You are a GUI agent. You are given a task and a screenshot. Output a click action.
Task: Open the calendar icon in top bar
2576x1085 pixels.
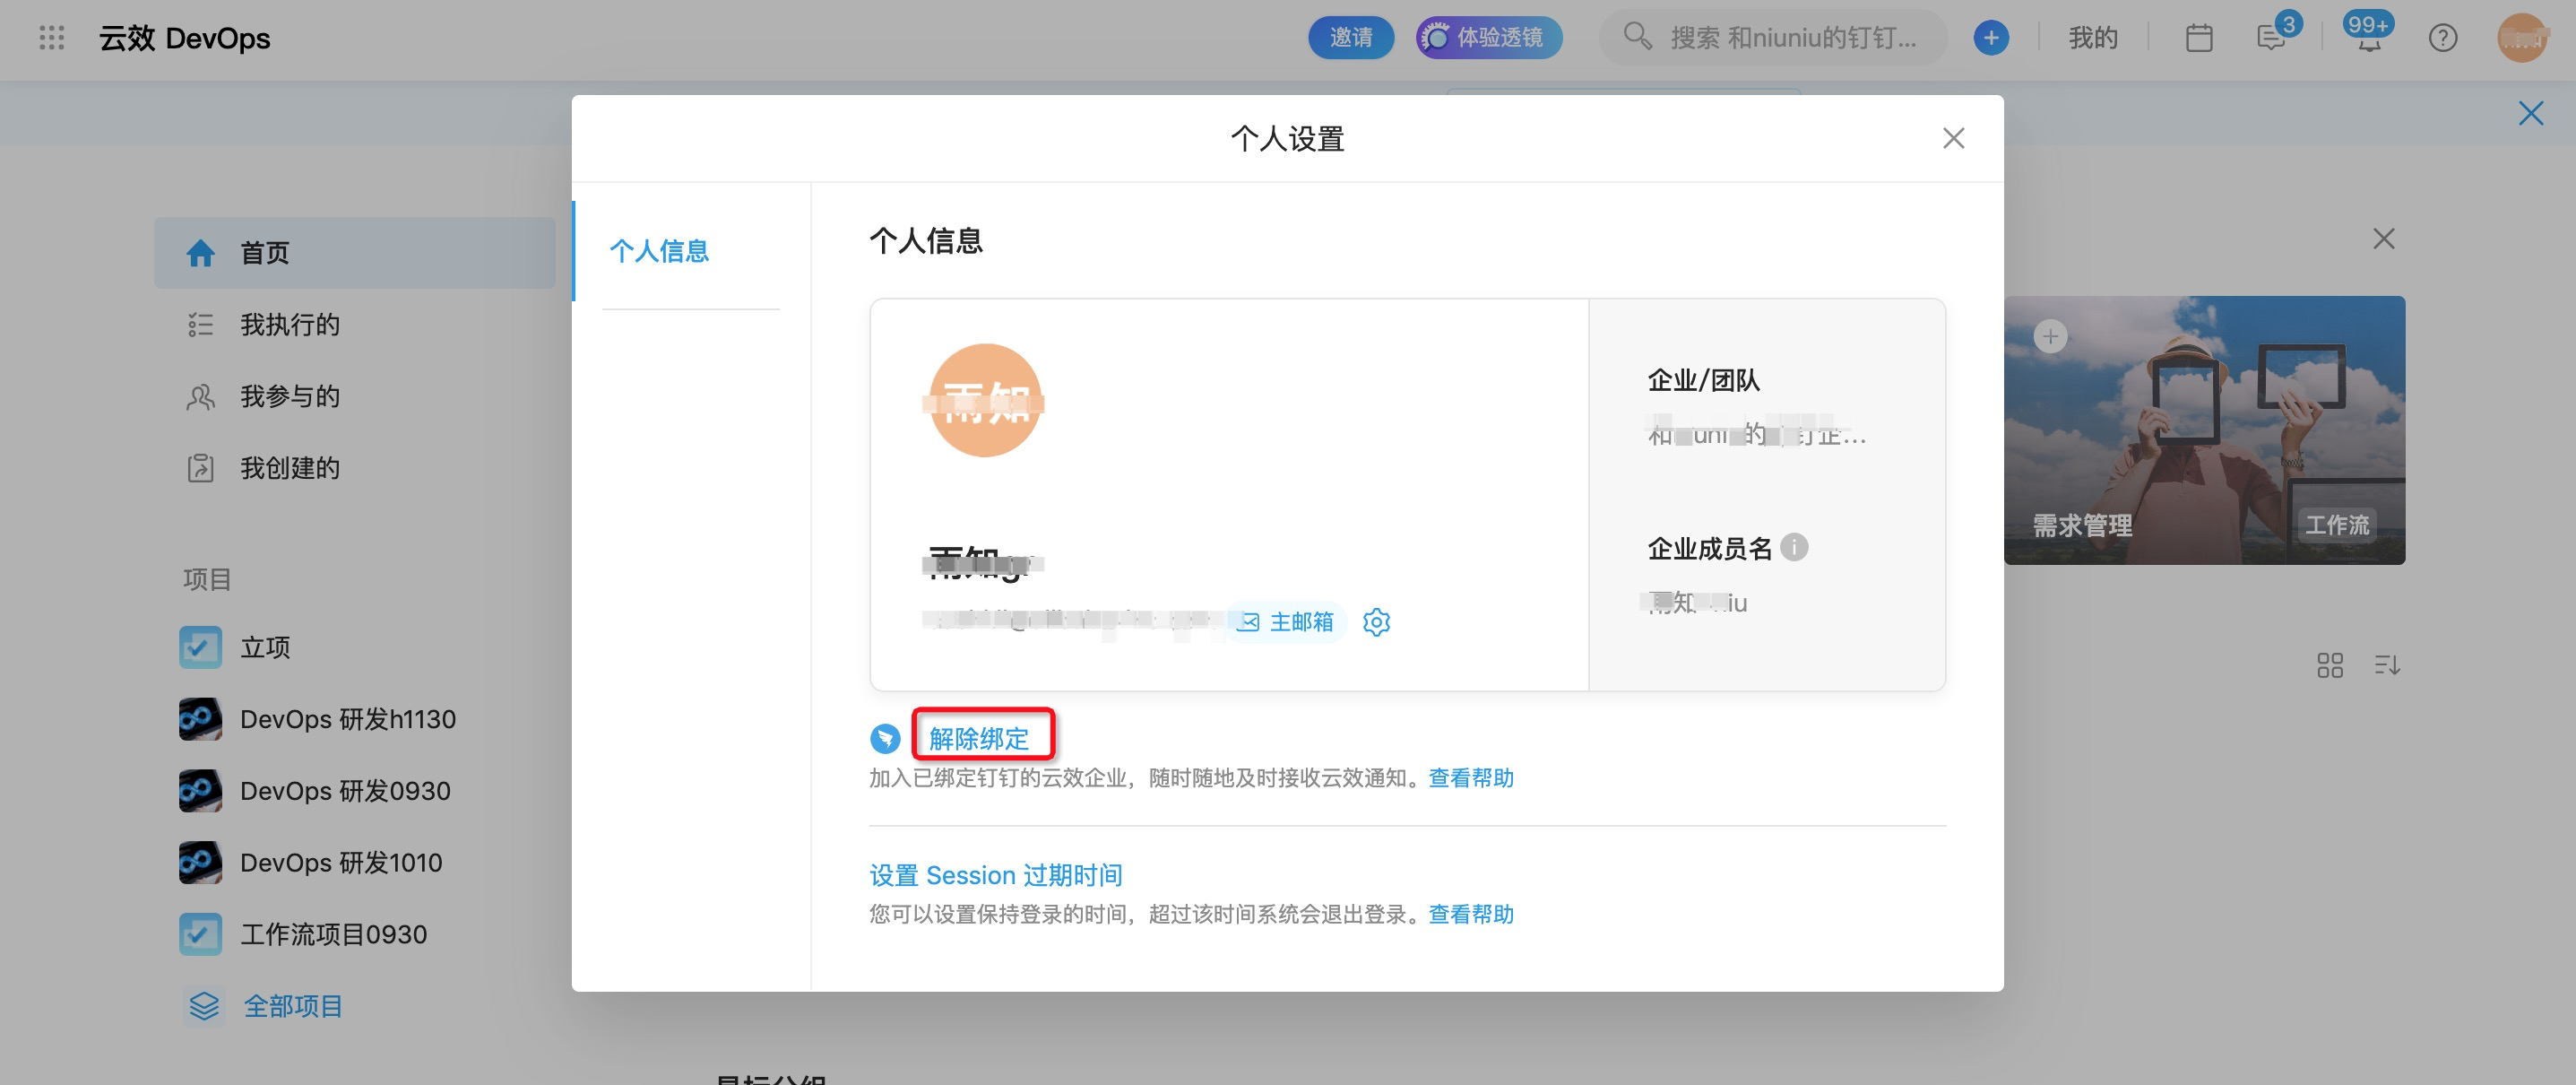pos(2199,38)
